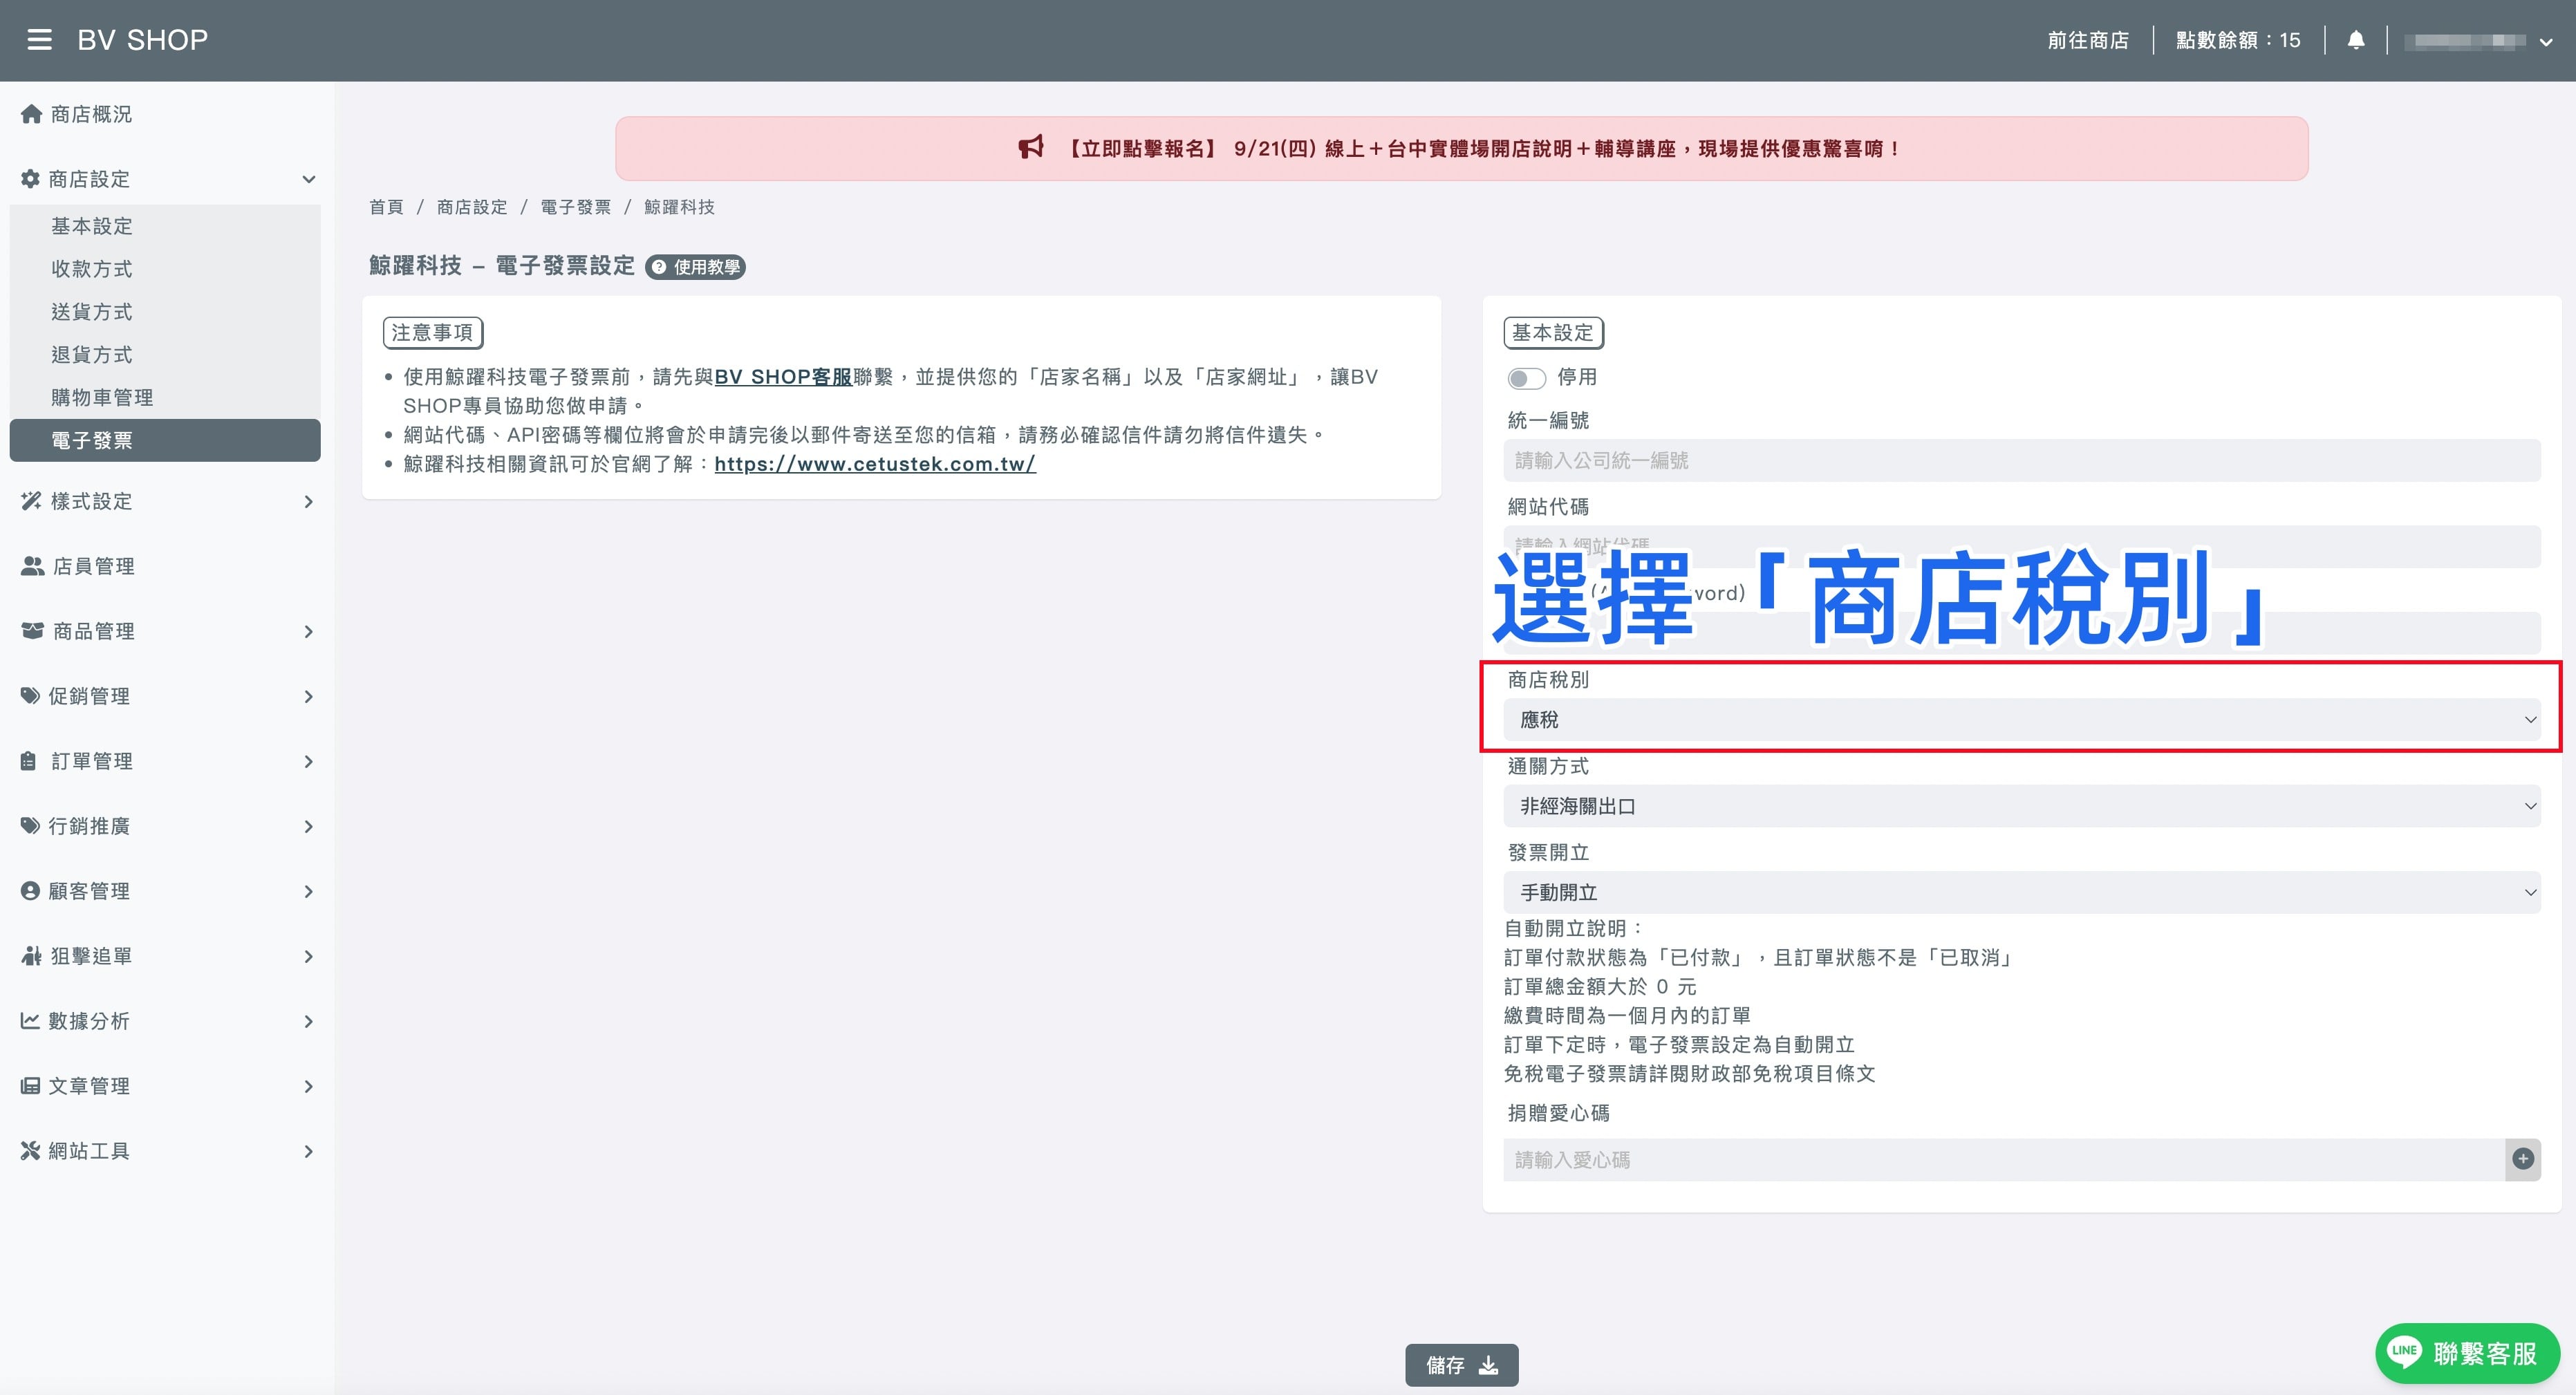This screenshot has width=2576, height=1395.
Task: Select 基本設定 in the sidebar
Action: coord(165,226)
